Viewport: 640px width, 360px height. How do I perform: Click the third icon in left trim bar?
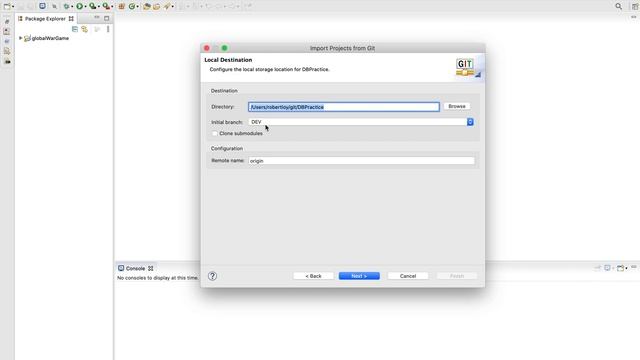tap(7, 41)
